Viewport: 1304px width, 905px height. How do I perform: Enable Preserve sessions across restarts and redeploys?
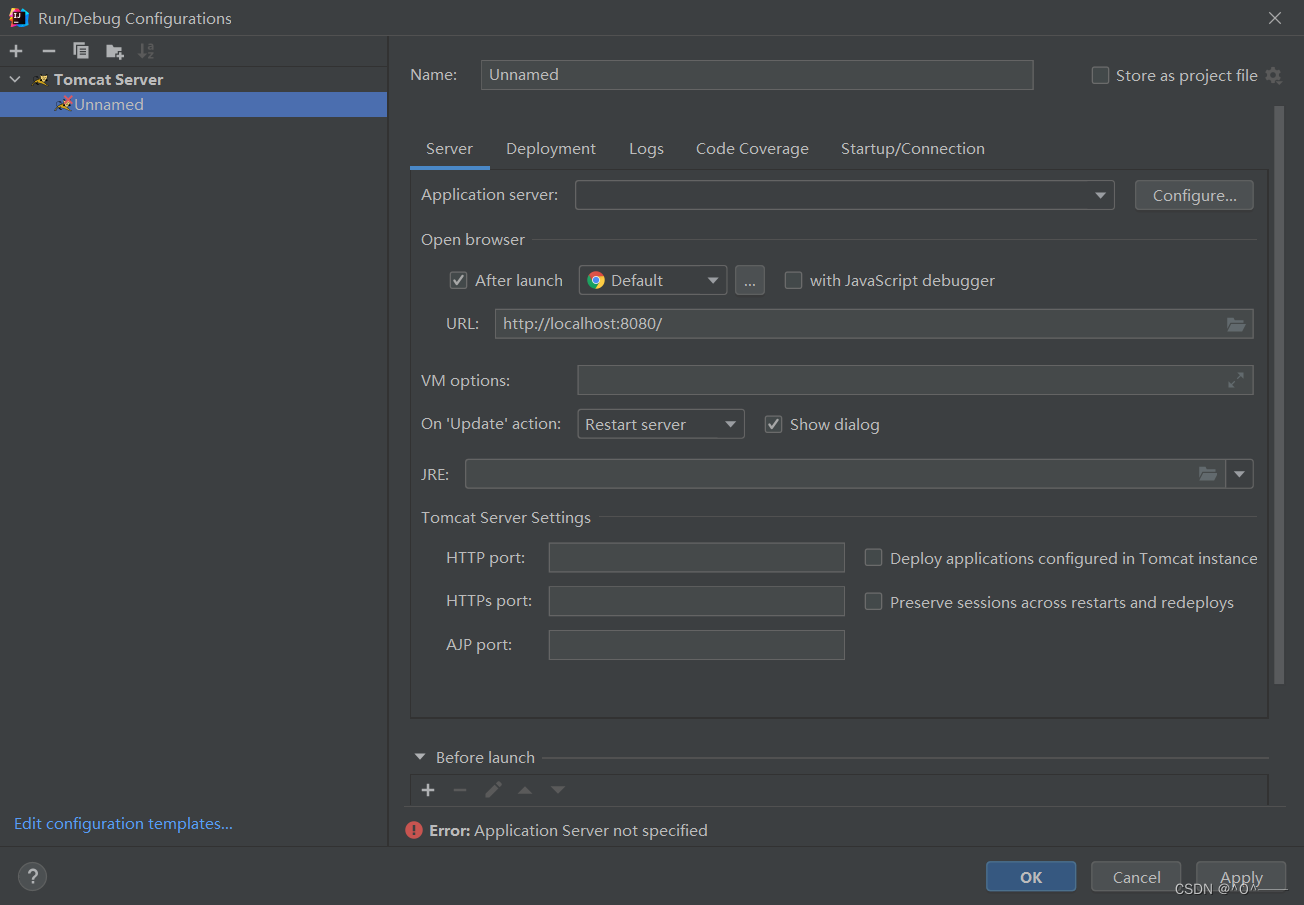coord(873,602)
